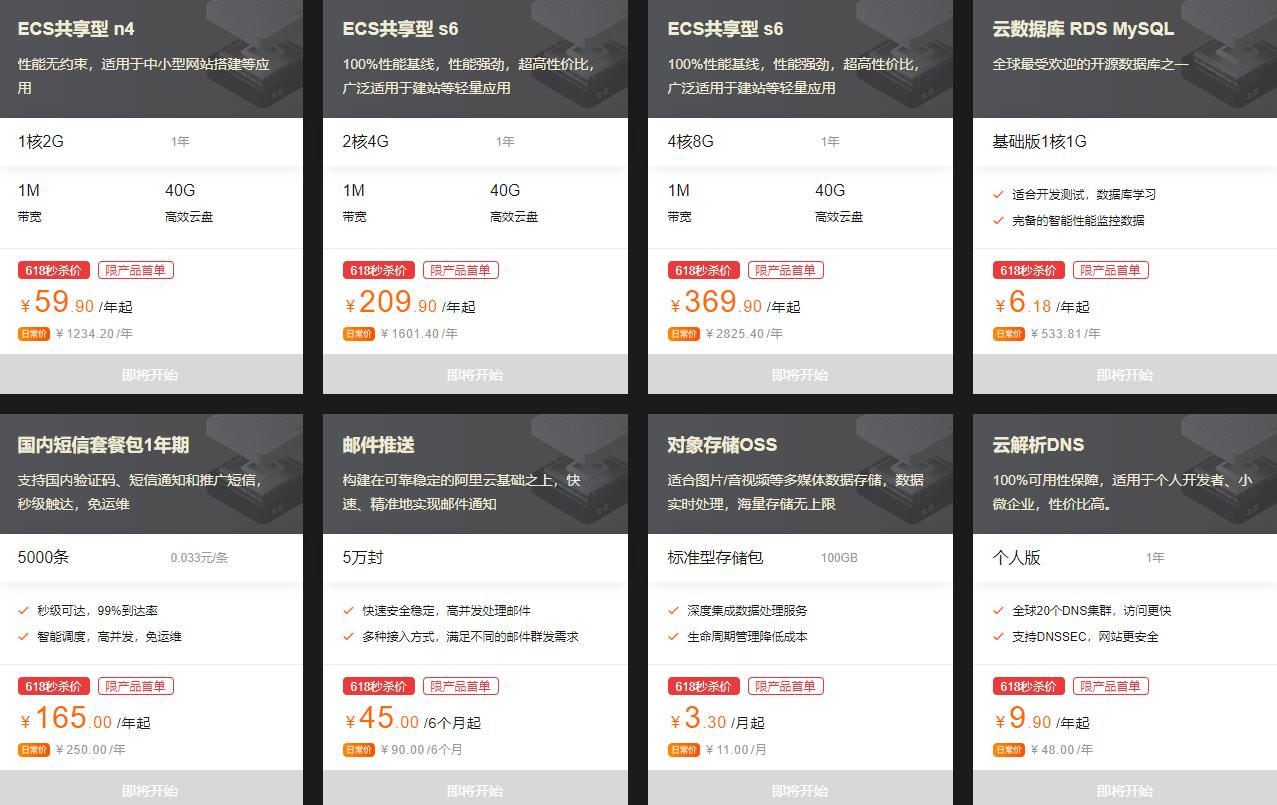Click 即将开始 button on 对象存储OSS card
The width and height of the screenshot is (1277, 805).
tap(800, 790)
